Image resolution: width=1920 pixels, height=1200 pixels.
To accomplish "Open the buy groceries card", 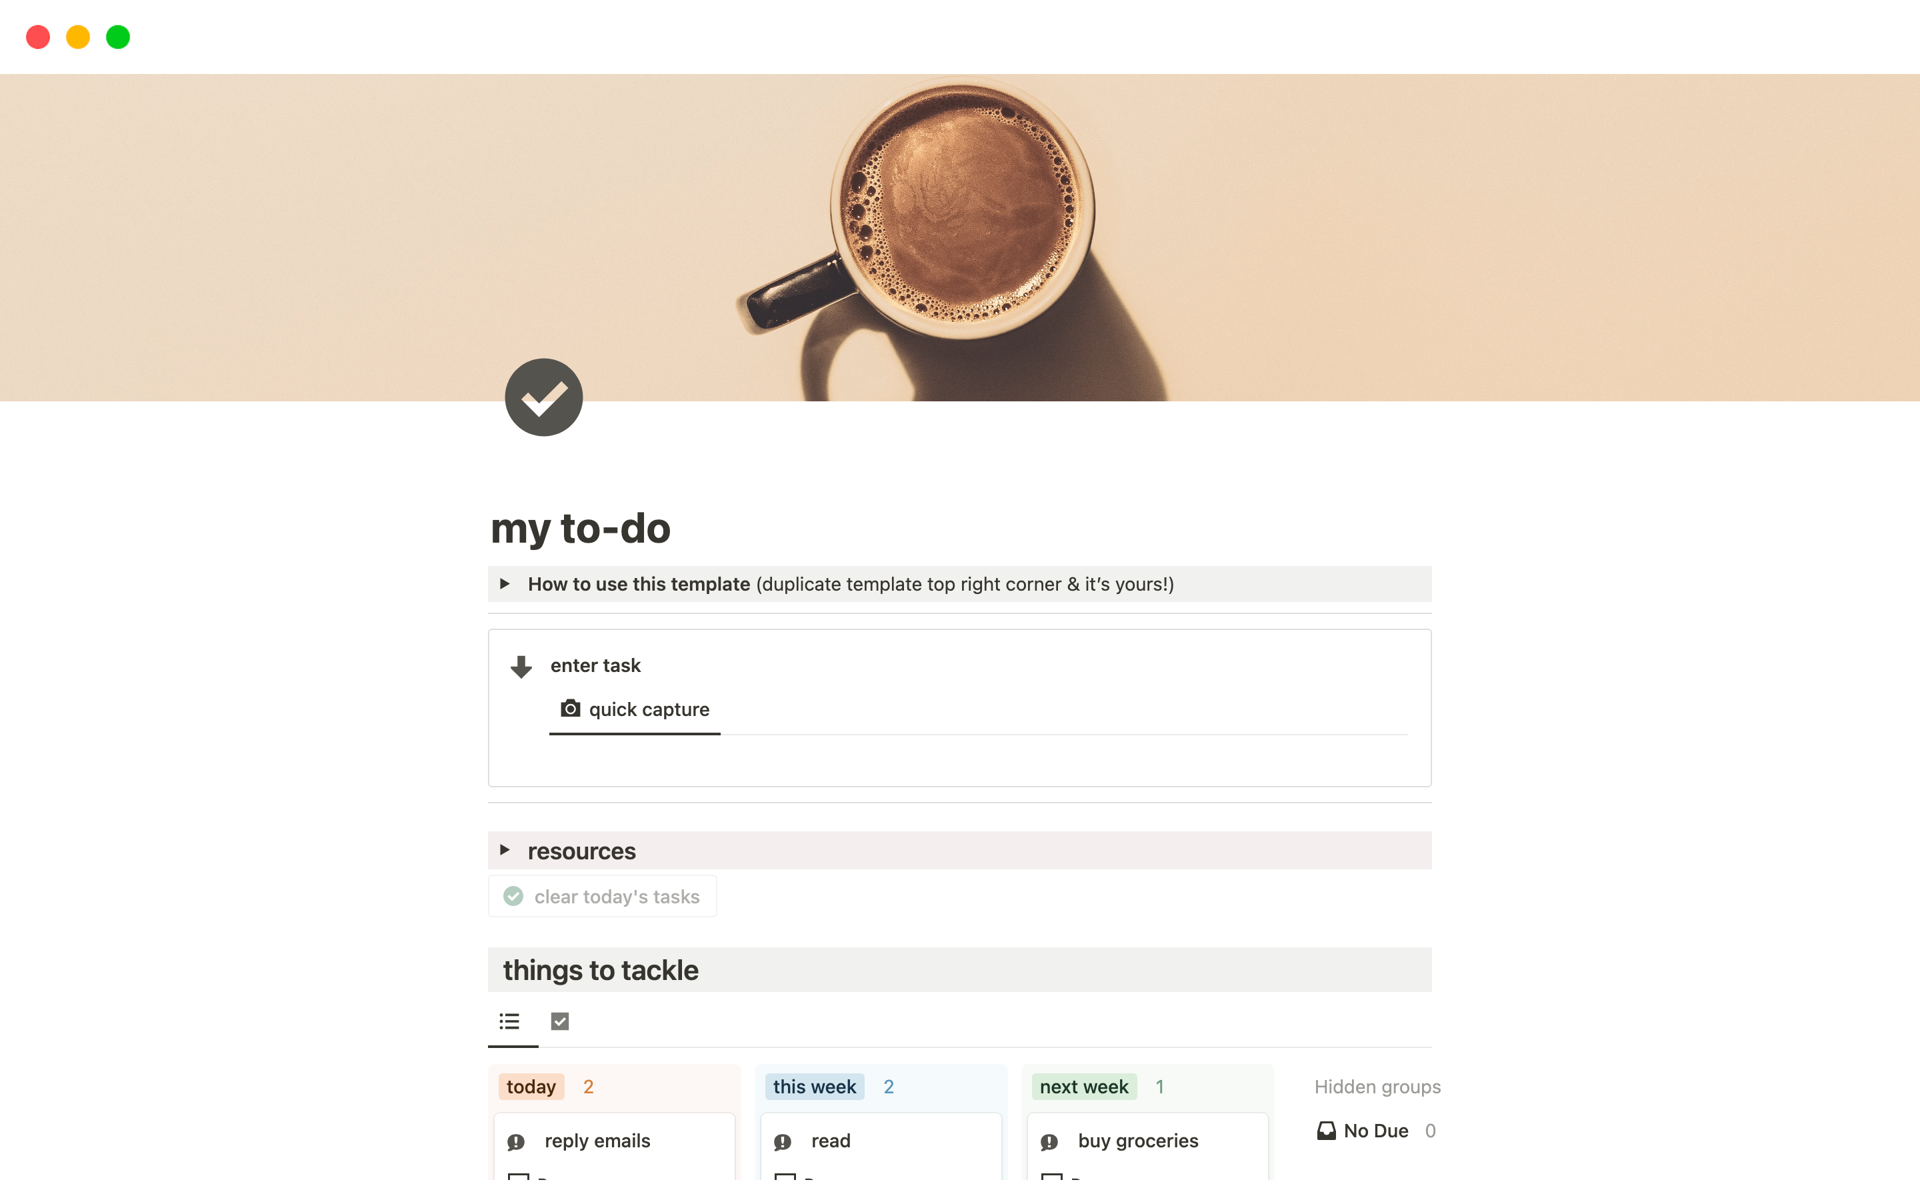I will [1137, 1141].
